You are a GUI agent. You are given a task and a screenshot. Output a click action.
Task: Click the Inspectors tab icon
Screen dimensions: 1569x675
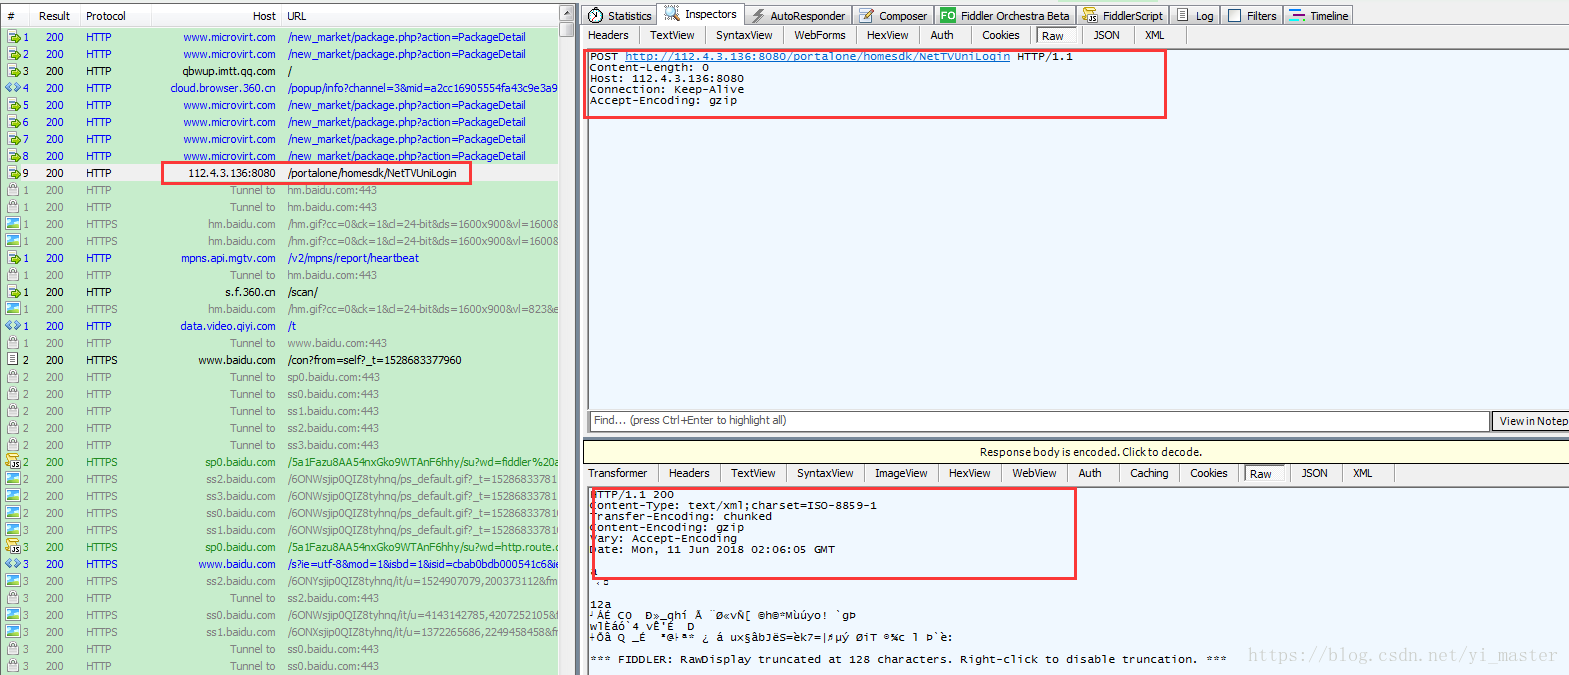pos(672,14)
